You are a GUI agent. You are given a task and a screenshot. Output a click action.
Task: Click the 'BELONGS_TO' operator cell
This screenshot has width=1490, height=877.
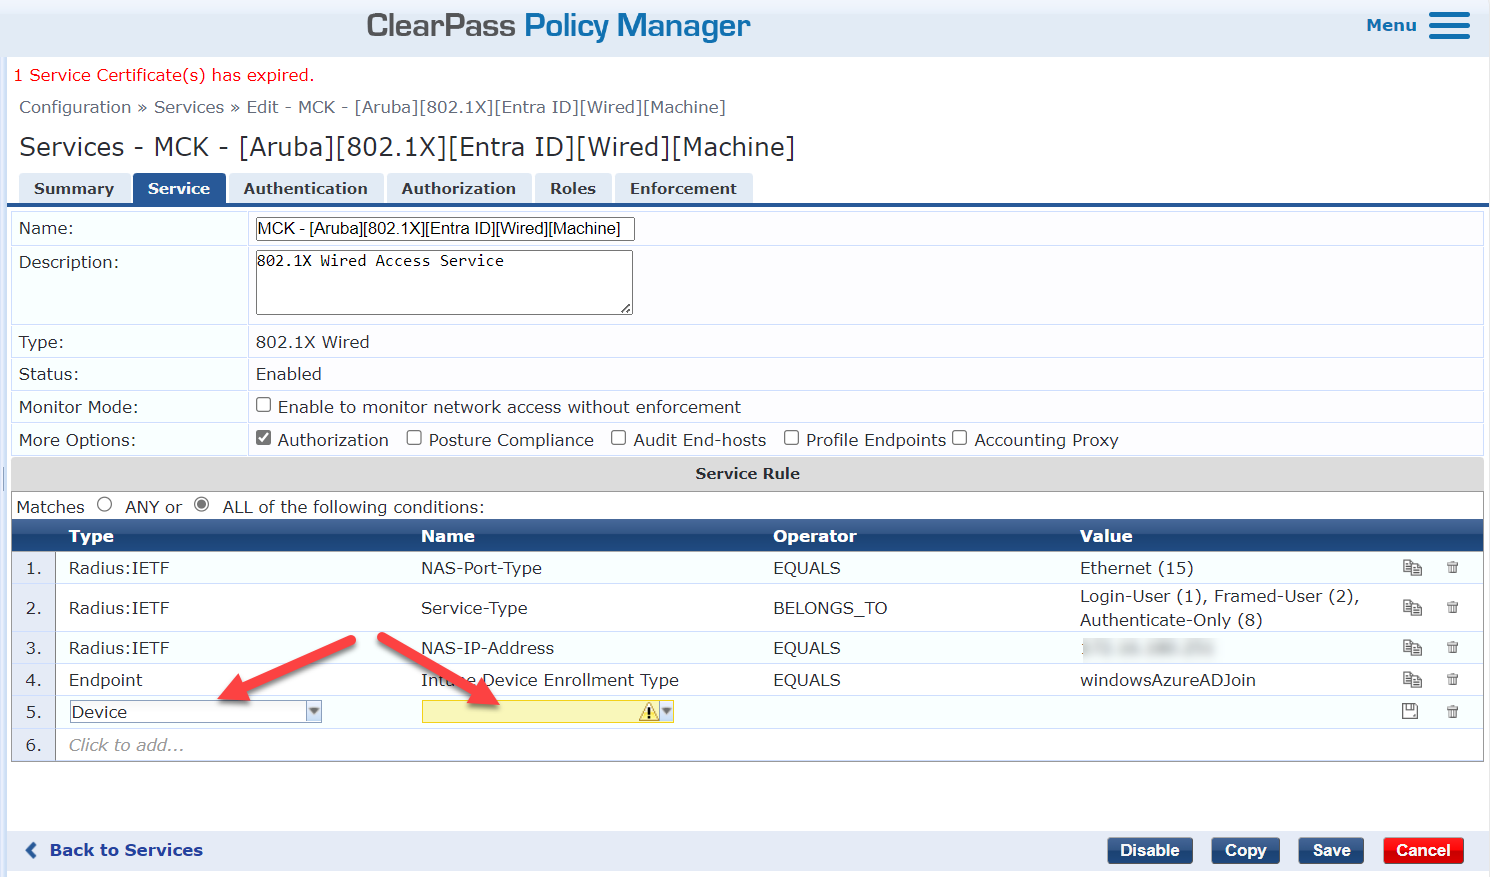click(830, 608)
